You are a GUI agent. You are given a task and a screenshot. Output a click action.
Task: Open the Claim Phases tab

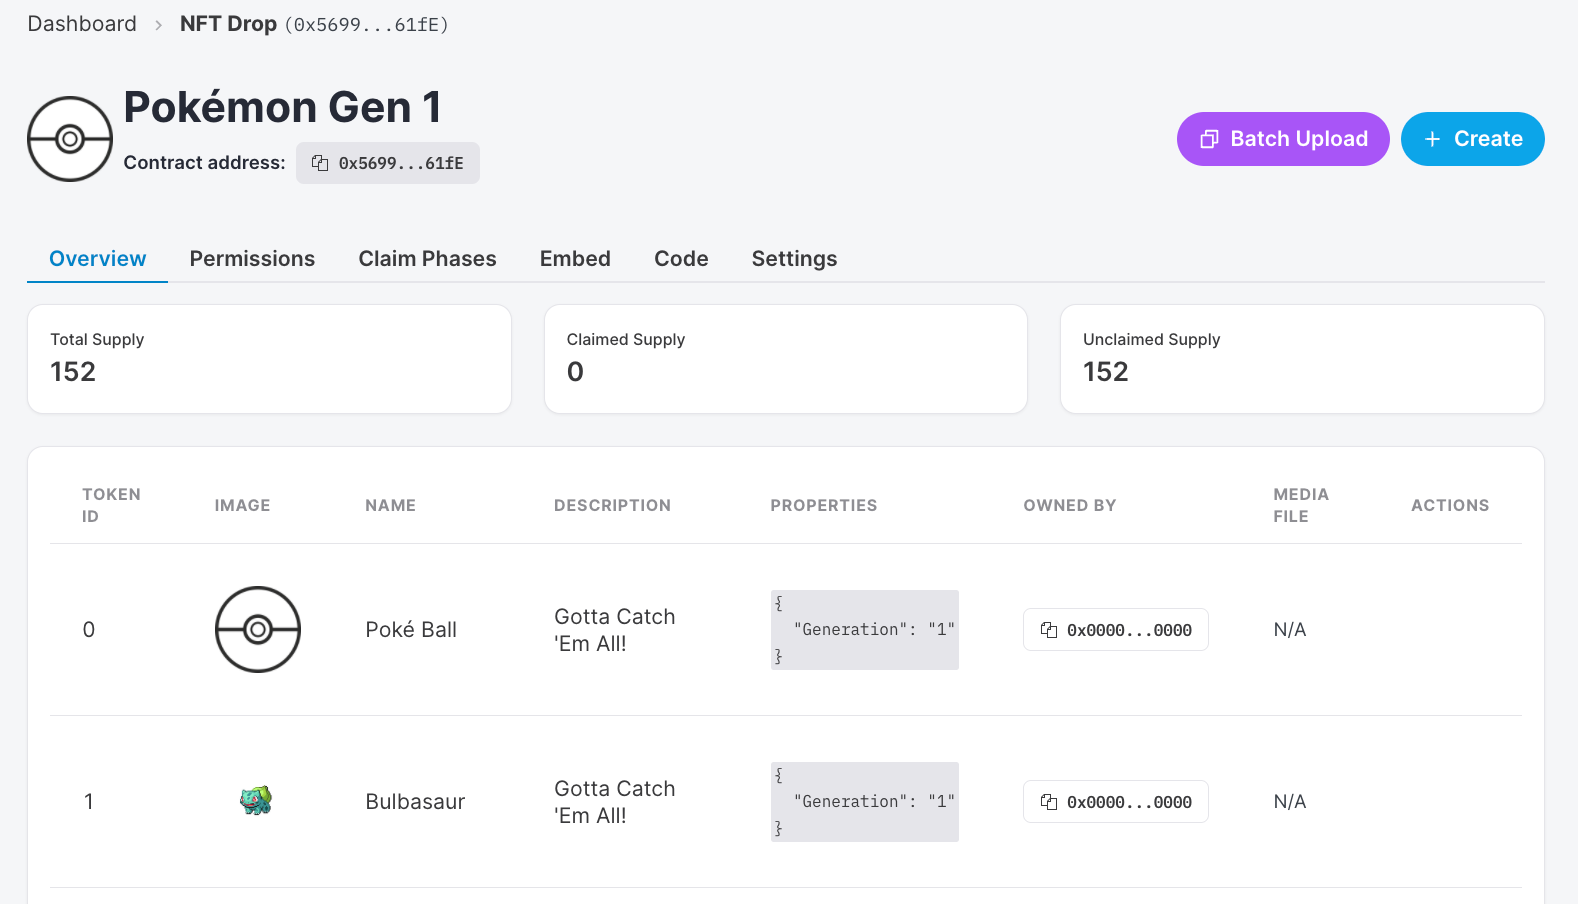(427, 259)
